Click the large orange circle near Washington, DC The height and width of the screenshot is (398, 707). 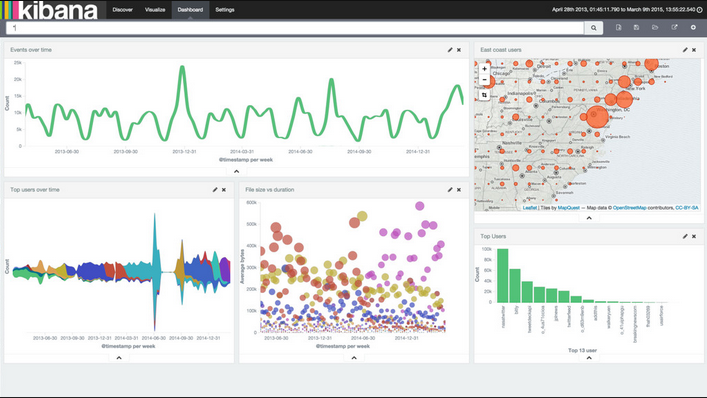click(x=597, y=116)
